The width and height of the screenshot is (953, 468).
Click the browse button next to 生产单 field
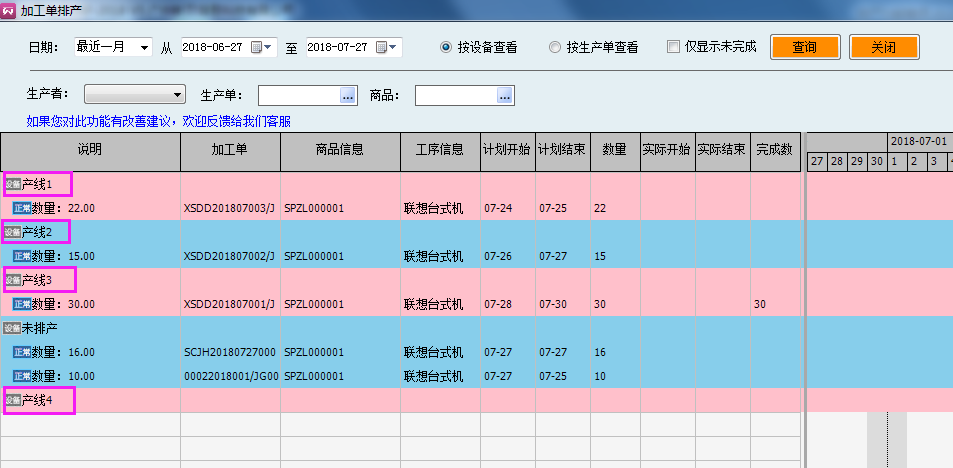(348, 95)
